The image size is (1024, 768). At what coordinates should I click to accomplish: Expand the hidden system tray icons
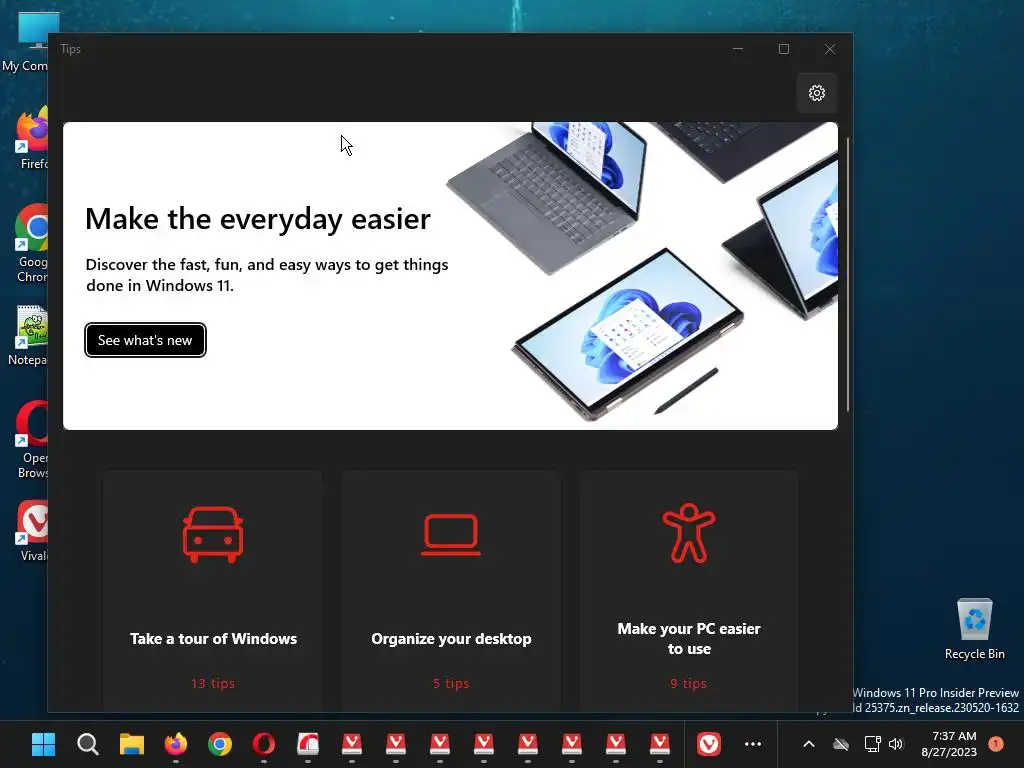(x=808, y=744)
